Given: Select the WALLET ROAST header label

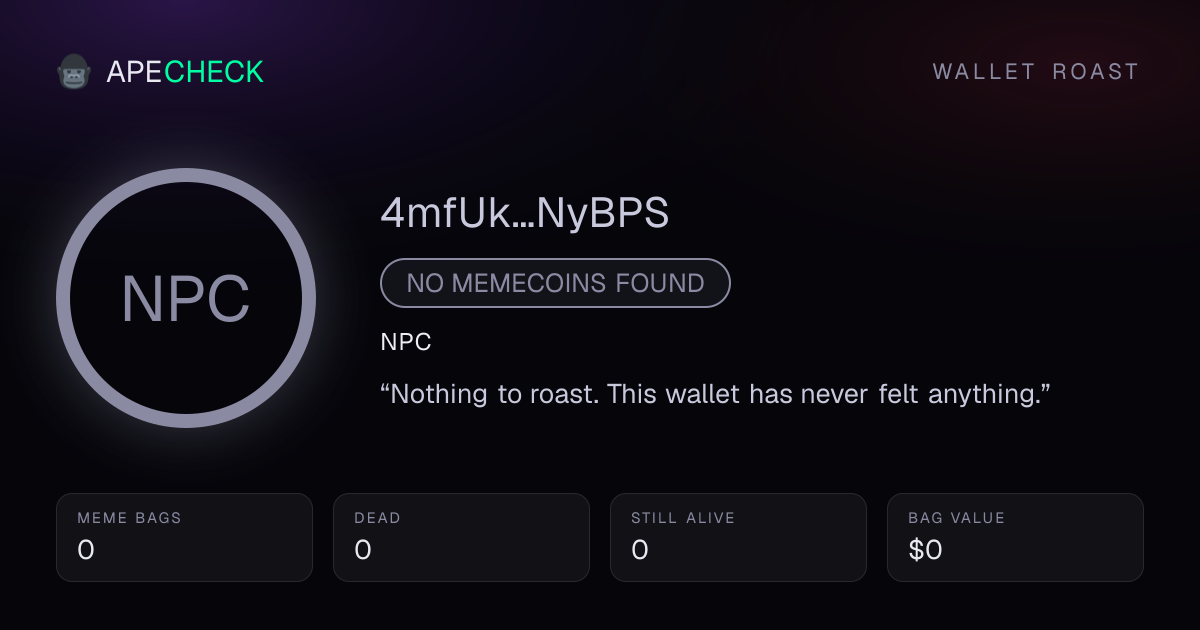Looking at the screenshot, I should [x=1036, y=72].
